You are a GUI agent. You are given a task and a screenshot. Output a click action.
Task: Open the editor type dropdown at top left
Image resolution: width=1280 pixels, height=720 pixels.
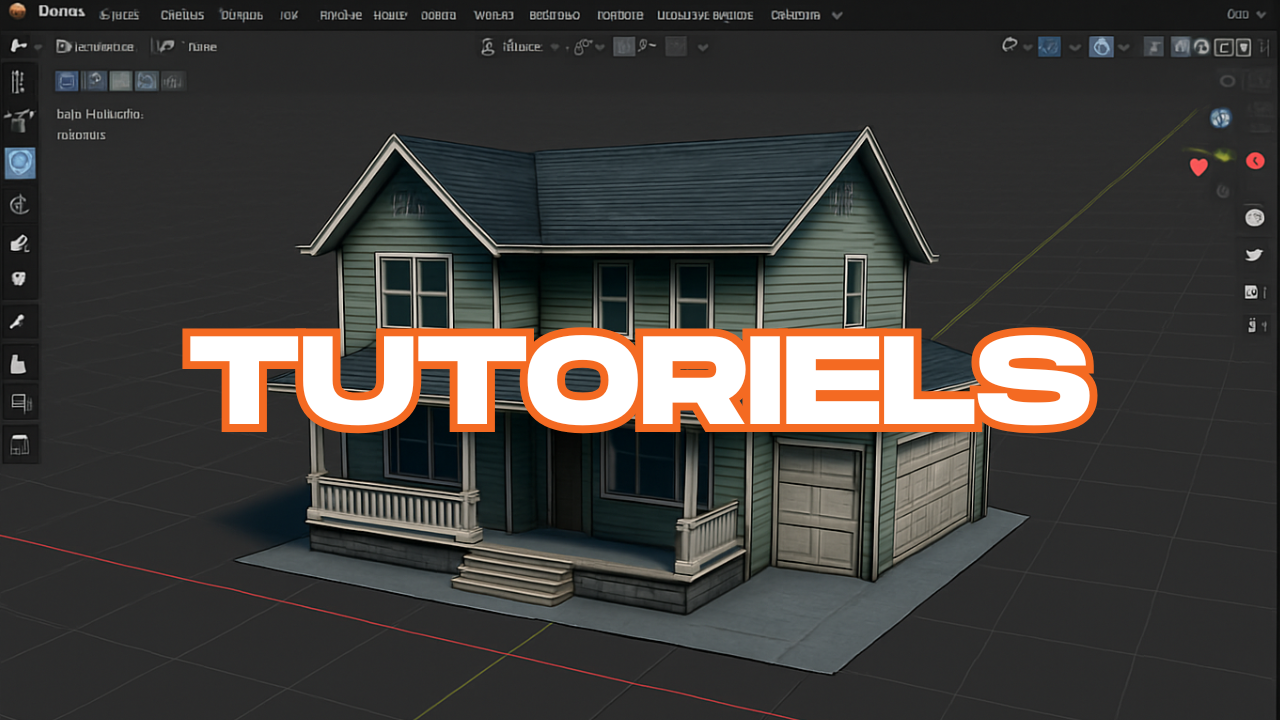pyautogui.click(x=24, y=46)
